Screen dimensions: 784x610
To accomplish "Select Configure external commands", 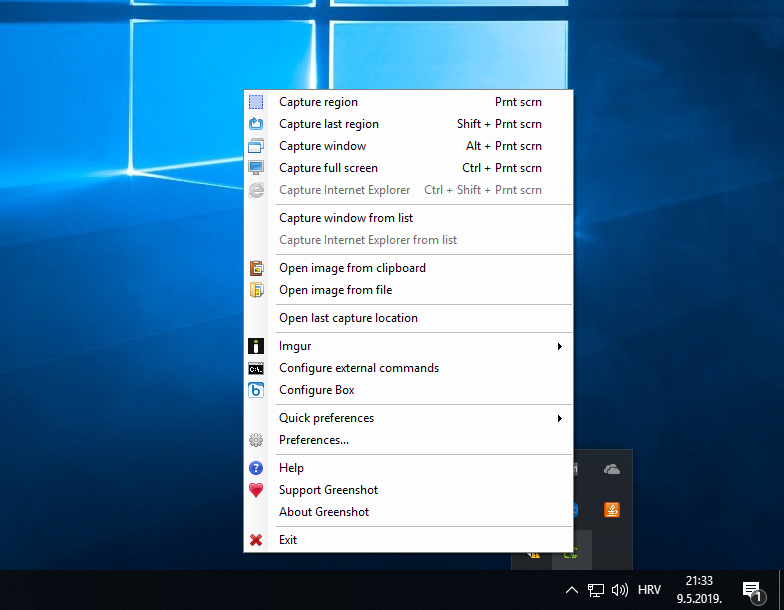I will click(x=408, y=368).
